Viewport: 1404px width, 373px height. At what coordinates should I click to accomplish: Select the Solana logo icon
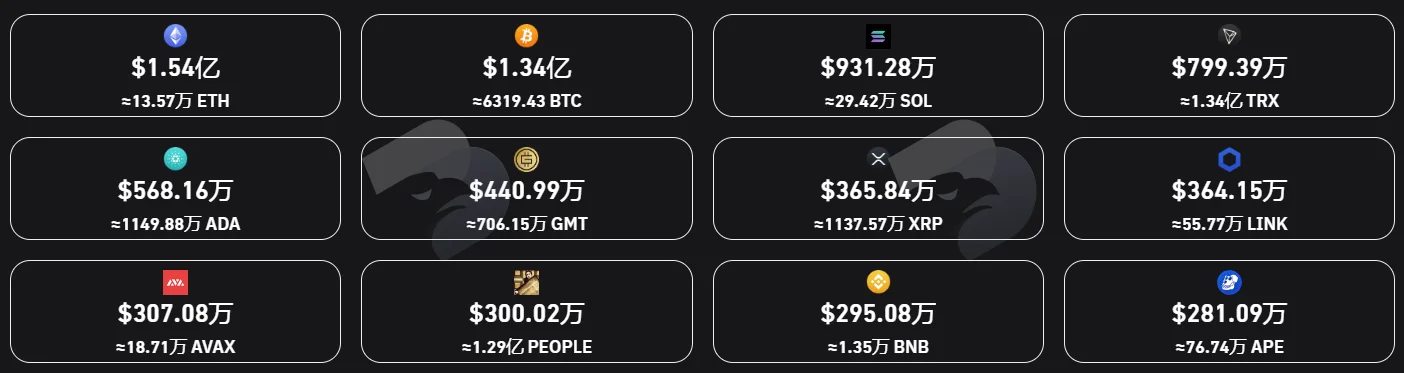878,36
